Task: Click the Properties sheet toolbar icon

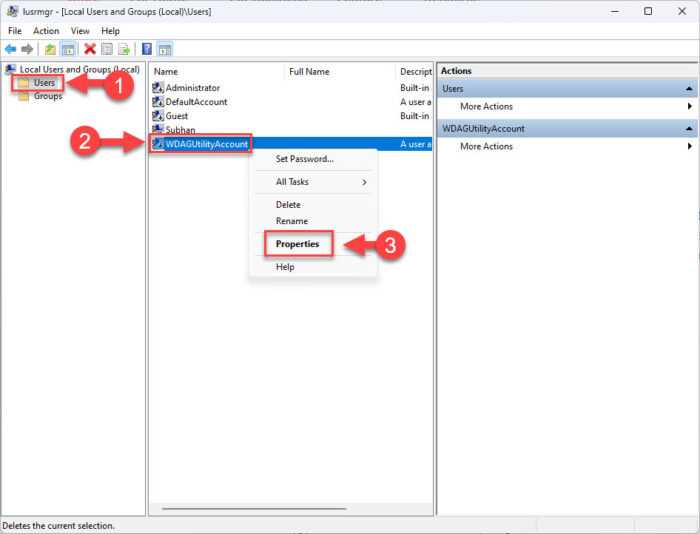Action: pyautogui.click(x=107, y=49)
